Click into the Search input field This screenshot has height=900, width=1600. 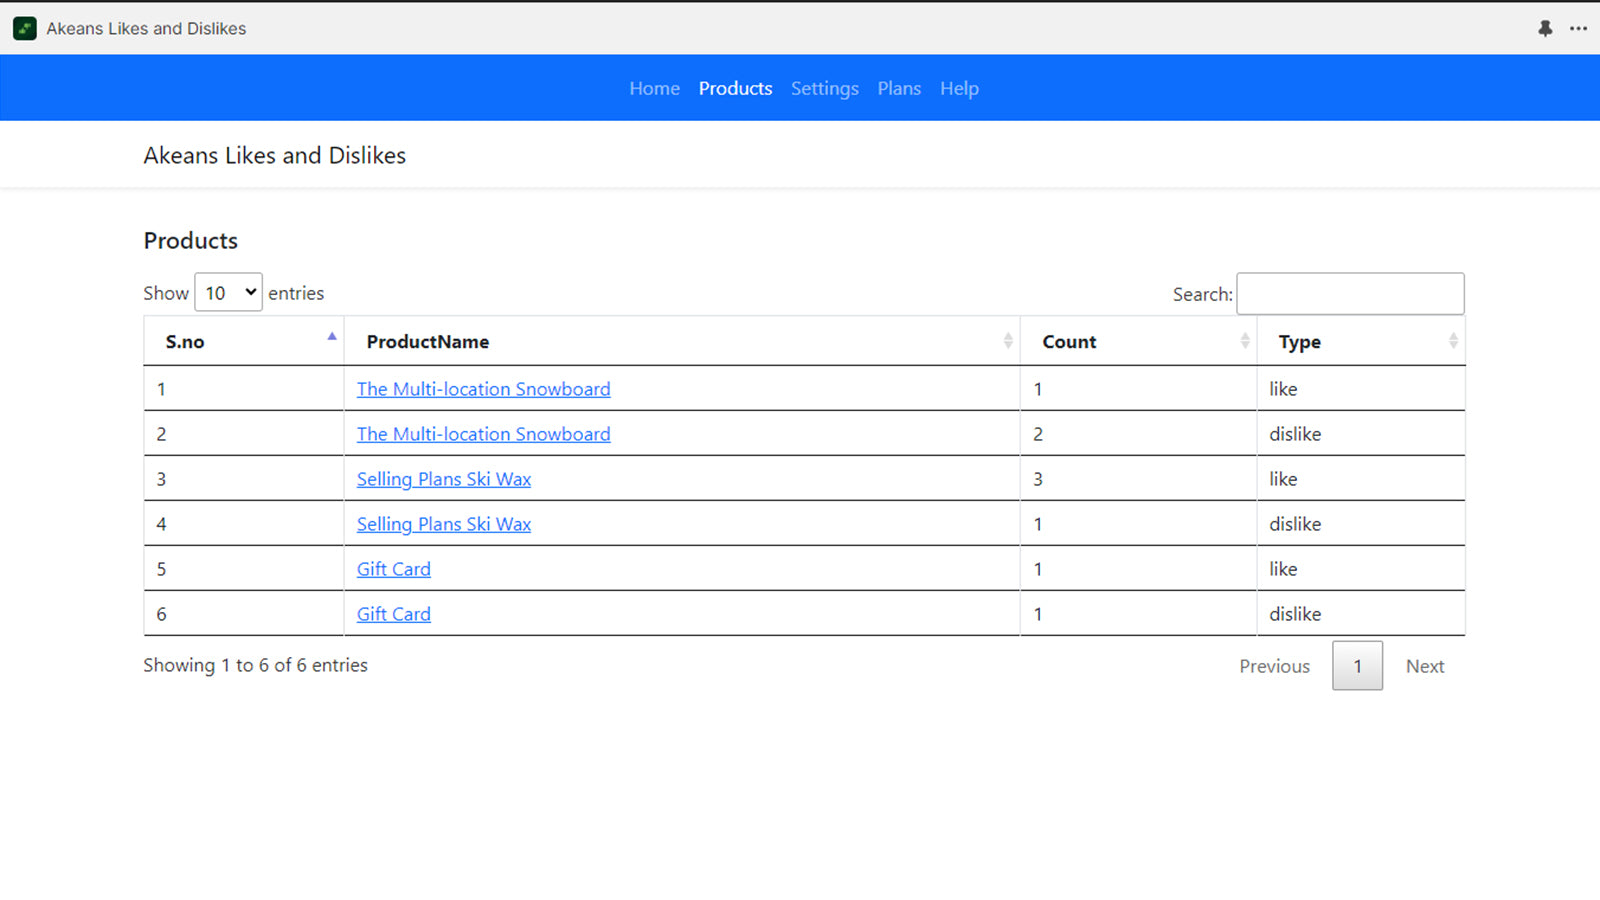[1349, 294]
